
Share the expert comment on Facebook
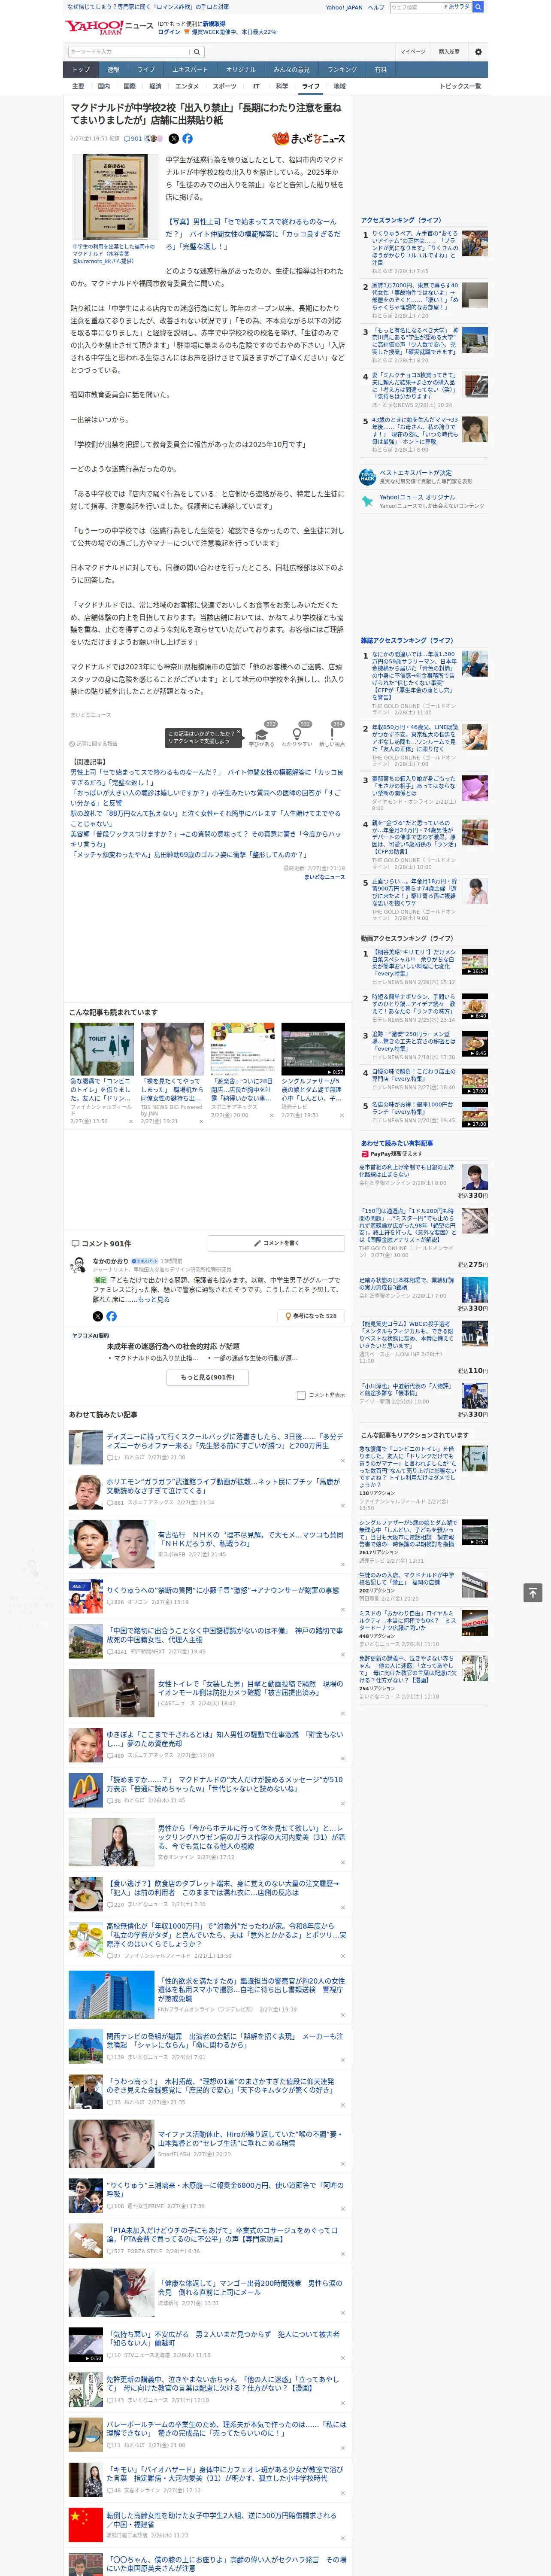click(111, 1316)
